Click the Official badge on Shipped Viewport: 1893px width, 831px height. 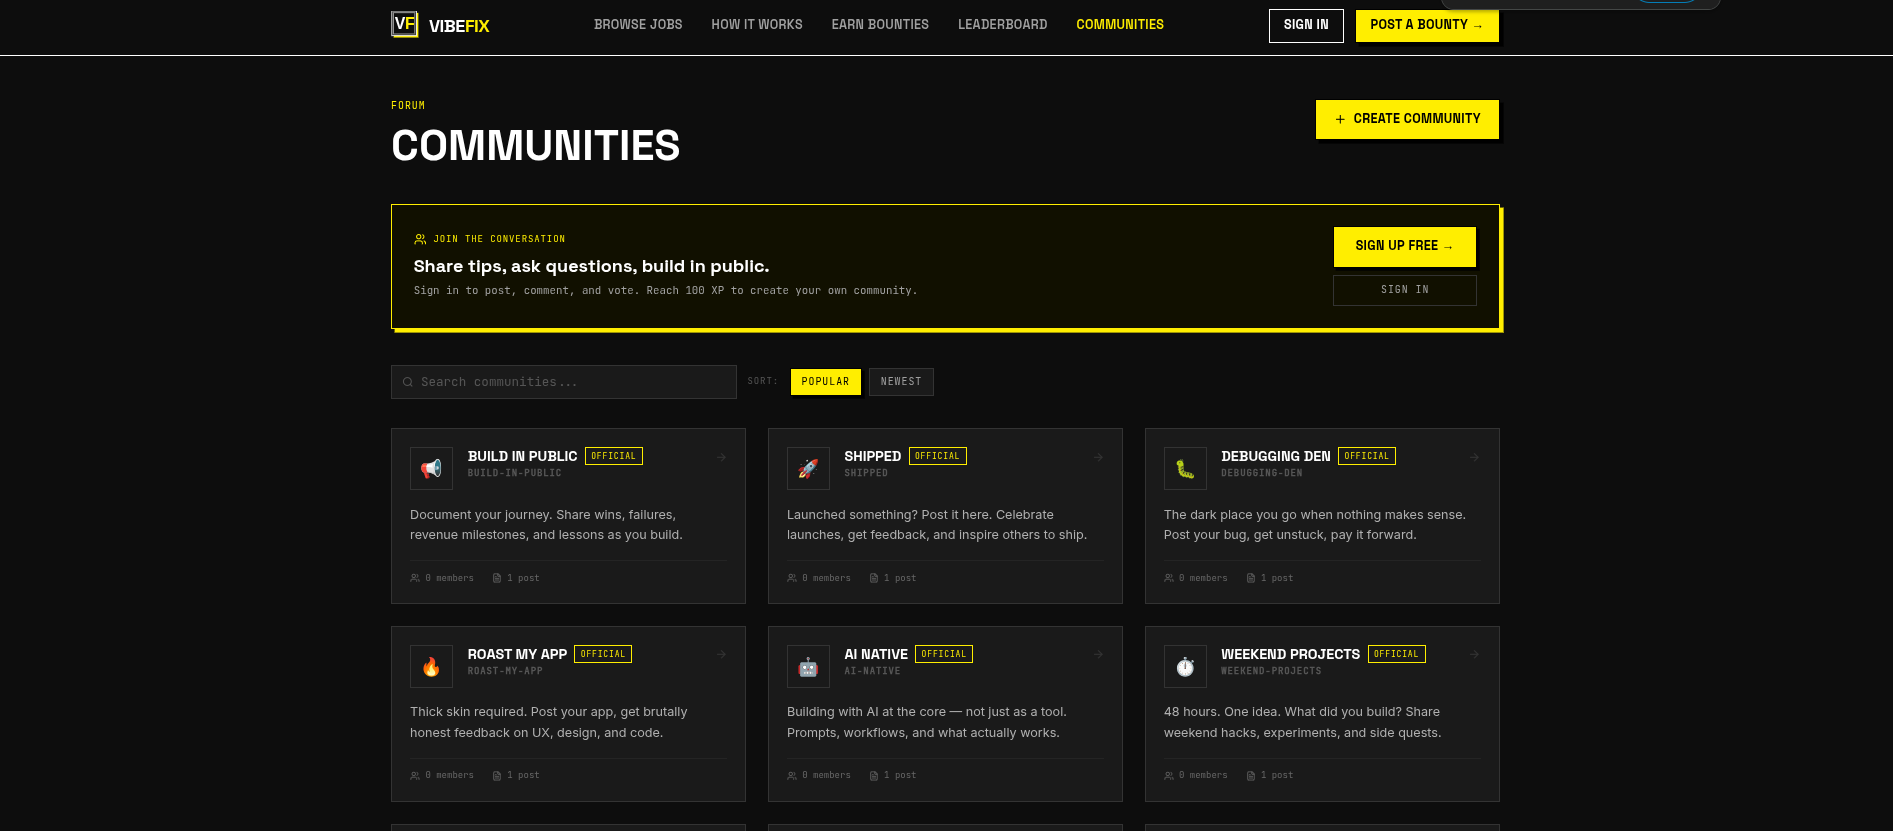(938, 456)
